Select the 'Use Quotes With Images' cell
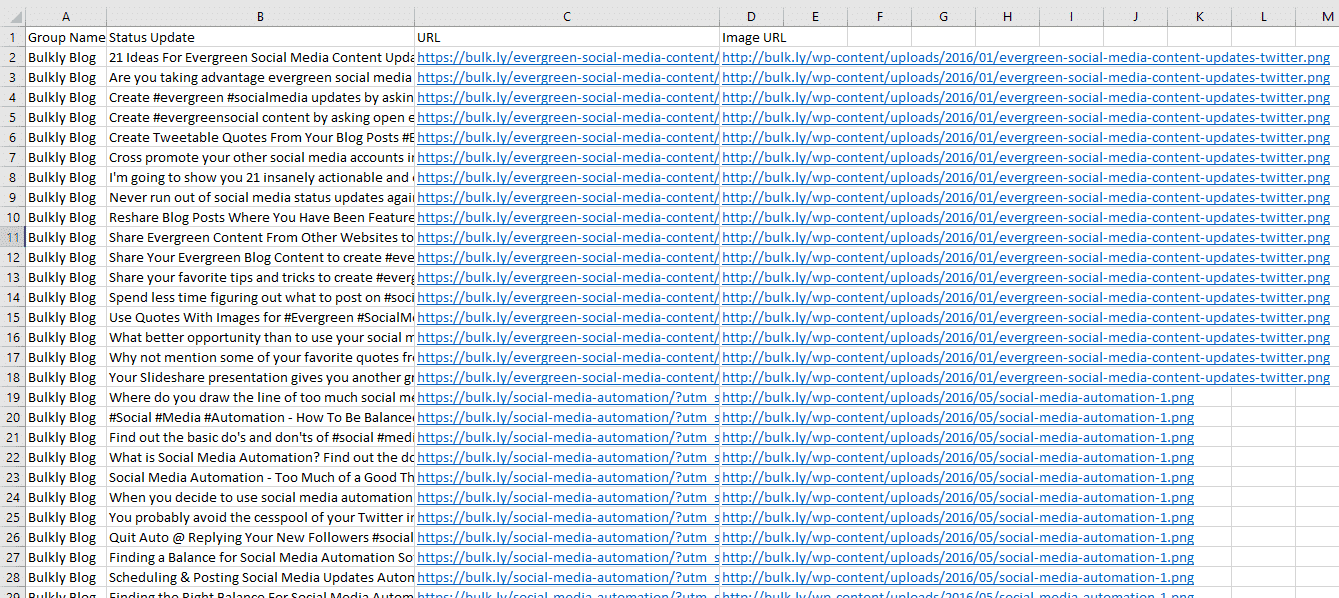 tap(260, 317)
